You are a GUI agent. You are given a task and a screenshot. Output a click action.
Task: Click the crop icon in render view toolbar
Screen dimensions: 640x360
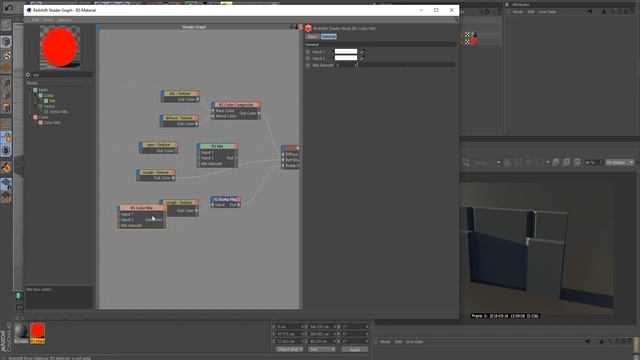click(x=466, y=162)
